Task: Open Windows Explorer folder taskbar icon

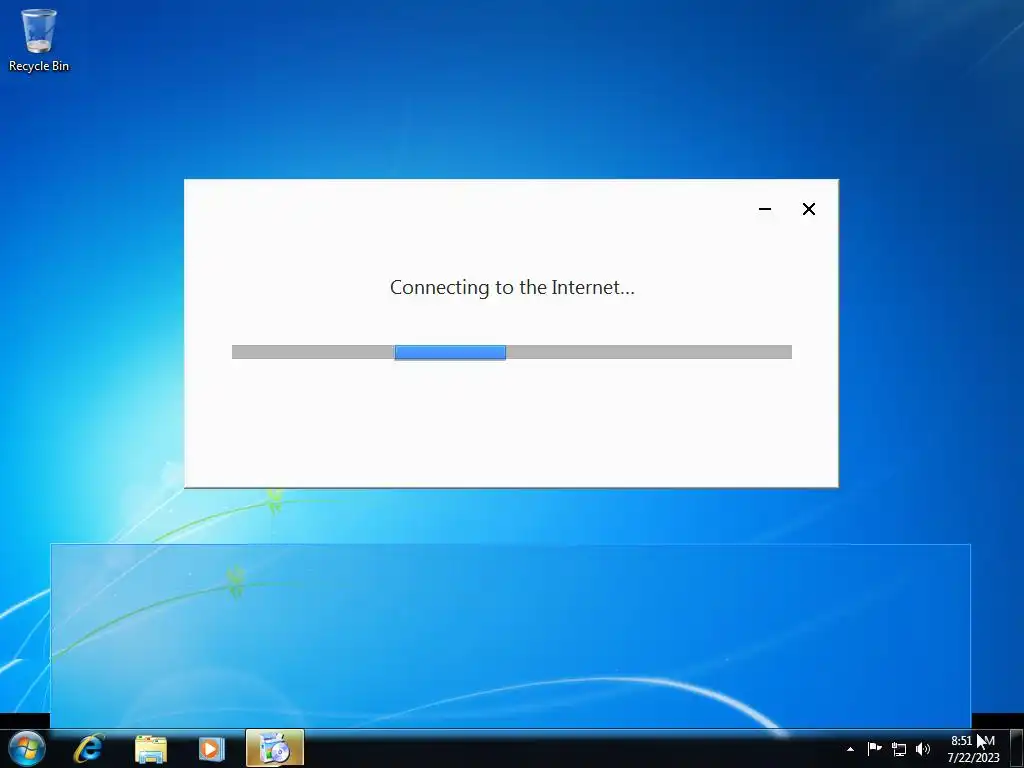Action: click(x=151, y=748)
